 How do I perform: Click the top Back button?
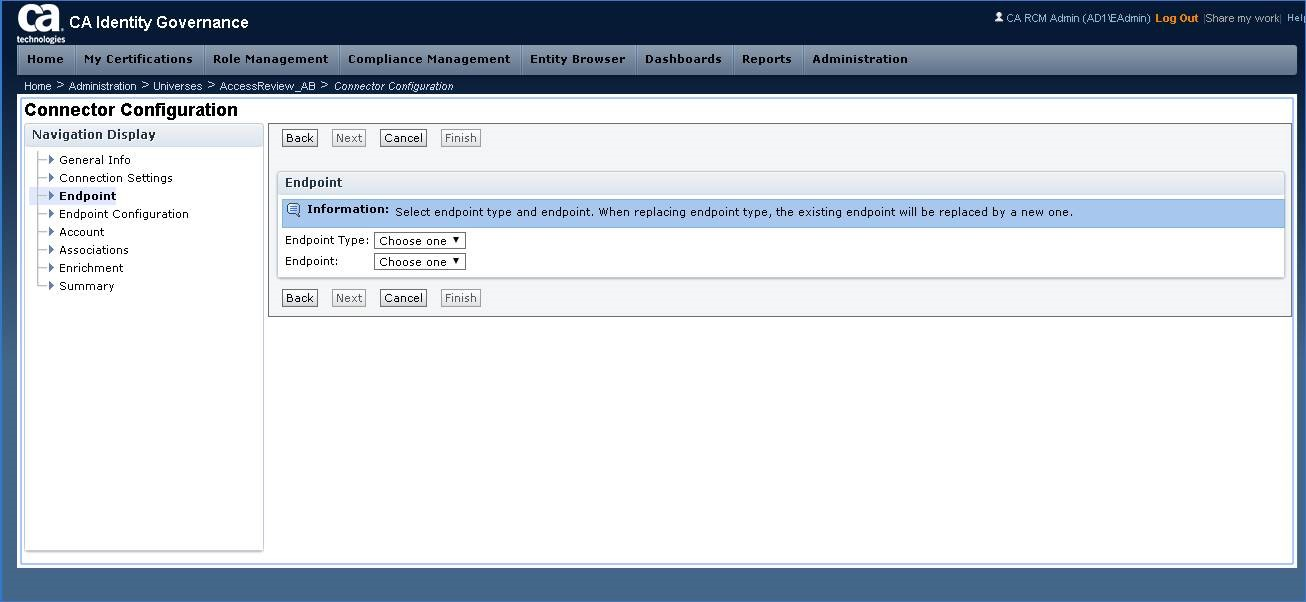tap(300, 138)
